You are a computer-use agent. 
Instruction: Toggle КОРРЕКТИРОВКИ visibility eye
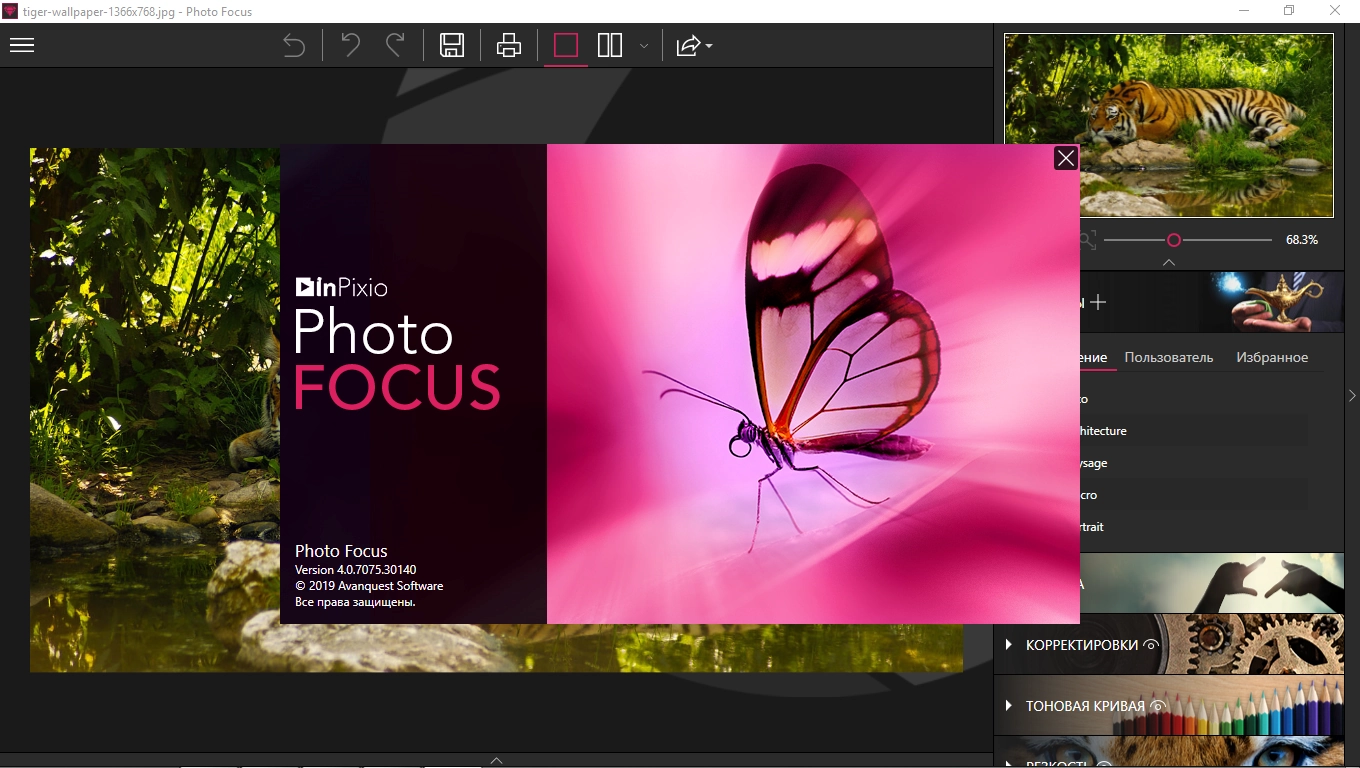tap(1151, 645)
